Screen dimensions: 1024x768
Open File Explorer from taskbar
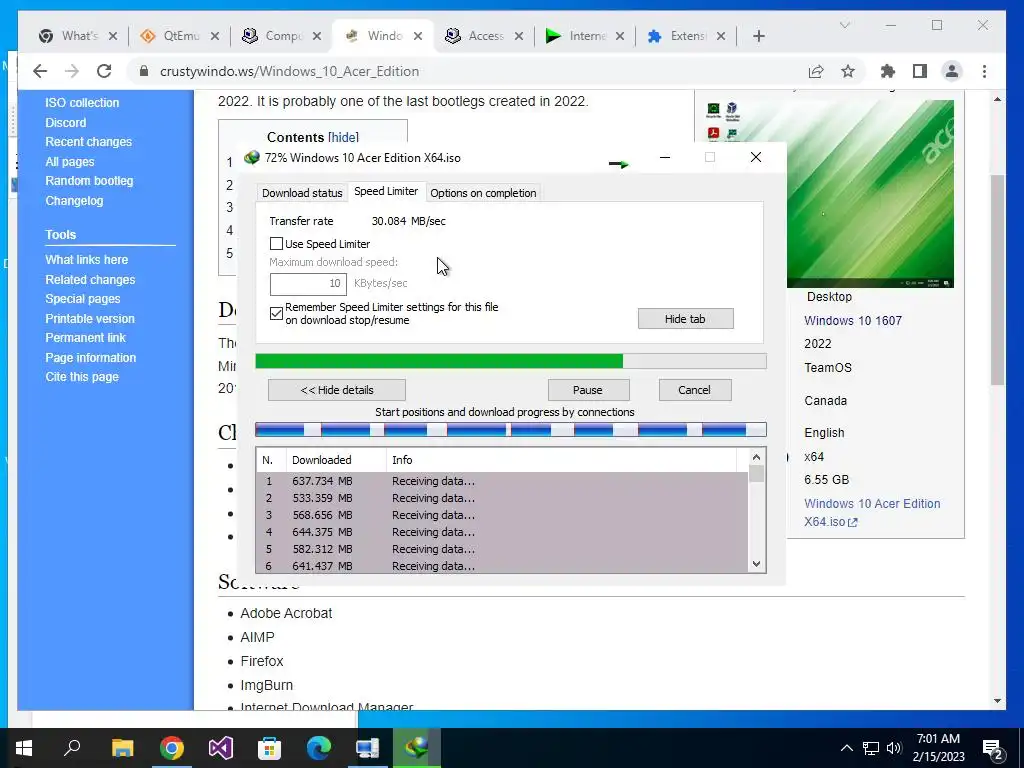(122, 748)
